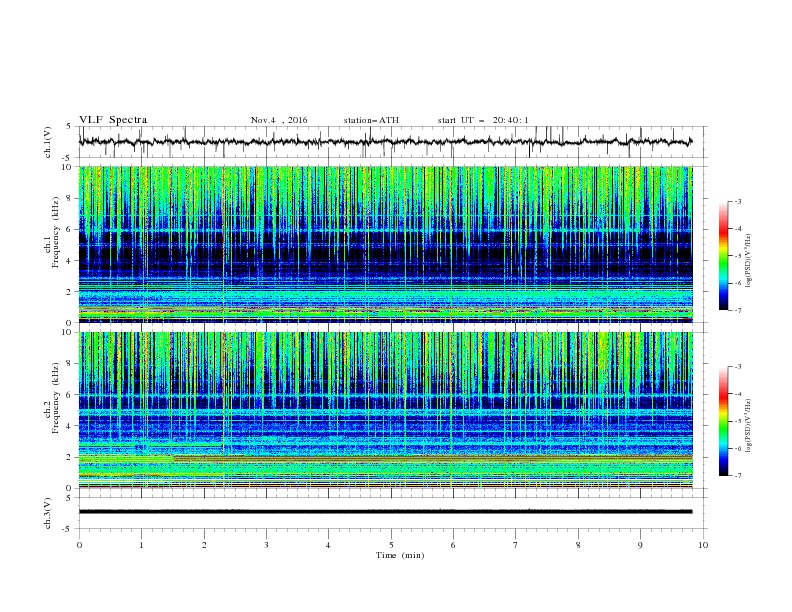Click the "-5" tick on ch.1 colorbar

[738, 256]
